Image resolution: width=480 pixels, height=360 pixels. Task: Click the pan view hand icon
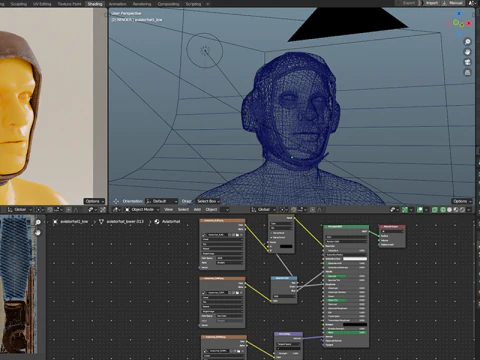(467, 52)
